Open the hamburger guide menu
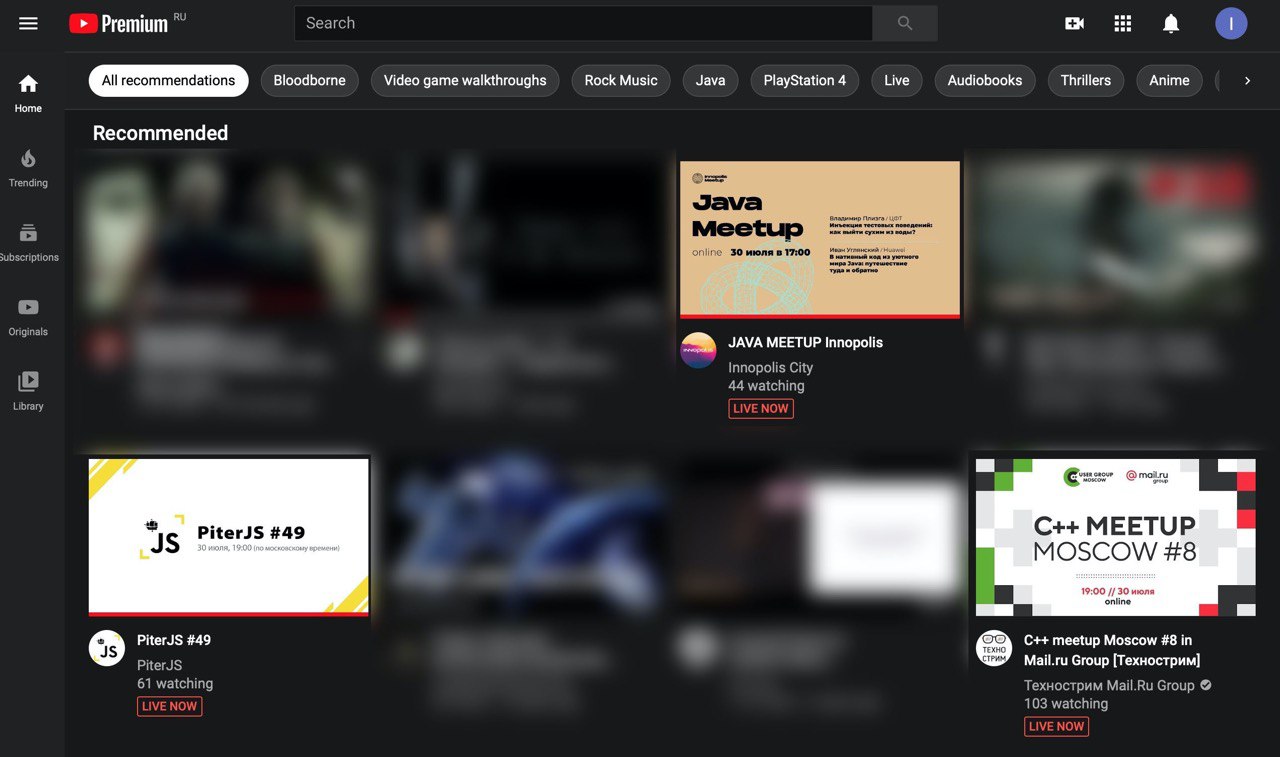The height and width of the screenshot is (757, 1280). pos(28,23)
